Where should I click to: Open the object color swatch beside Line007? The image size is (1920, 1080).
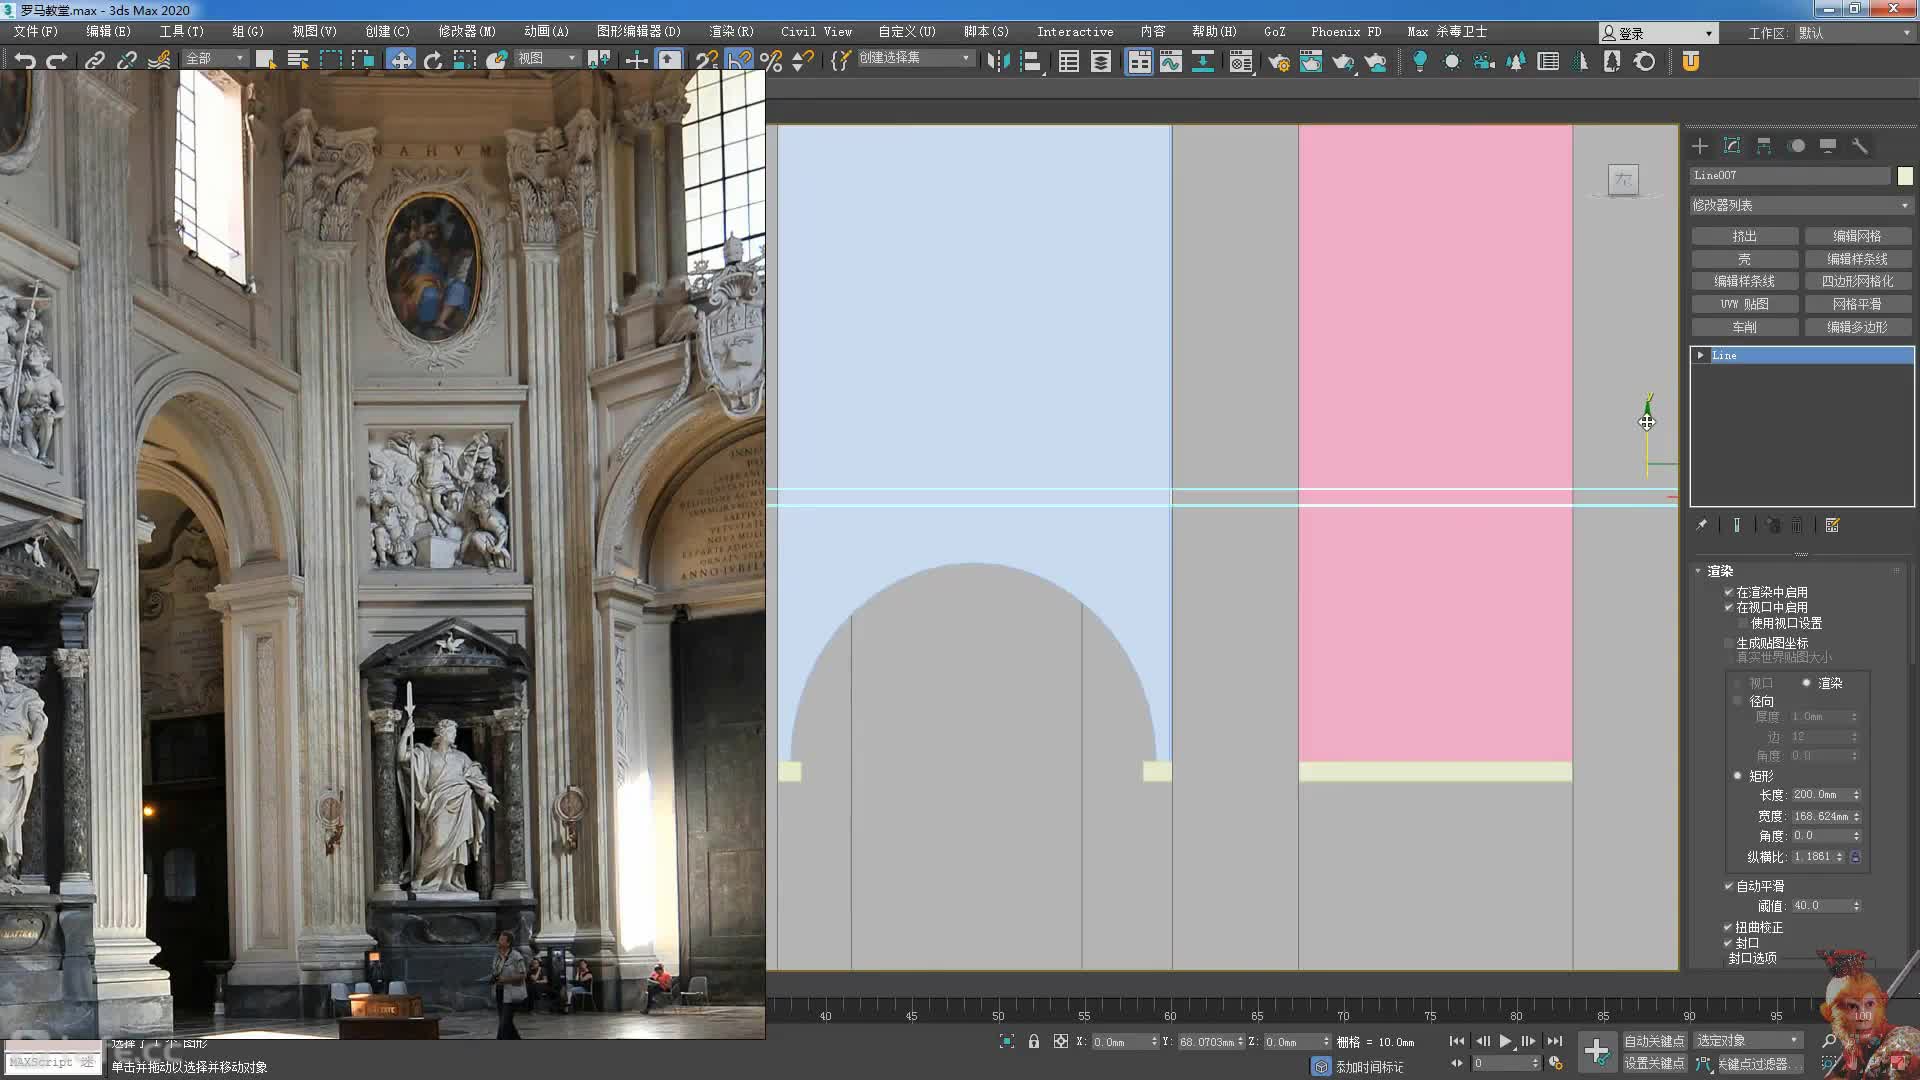pyautogui.click(x=1905, y=176)
